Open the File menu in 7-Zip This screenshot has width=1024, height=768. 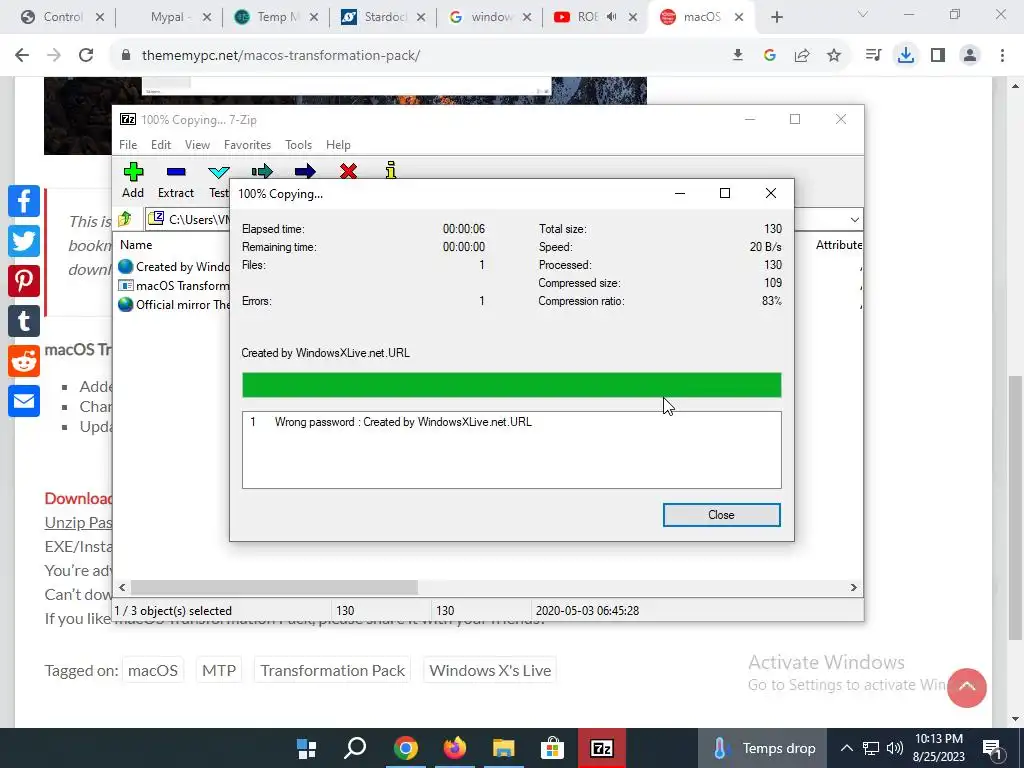(x=128, y=145)
